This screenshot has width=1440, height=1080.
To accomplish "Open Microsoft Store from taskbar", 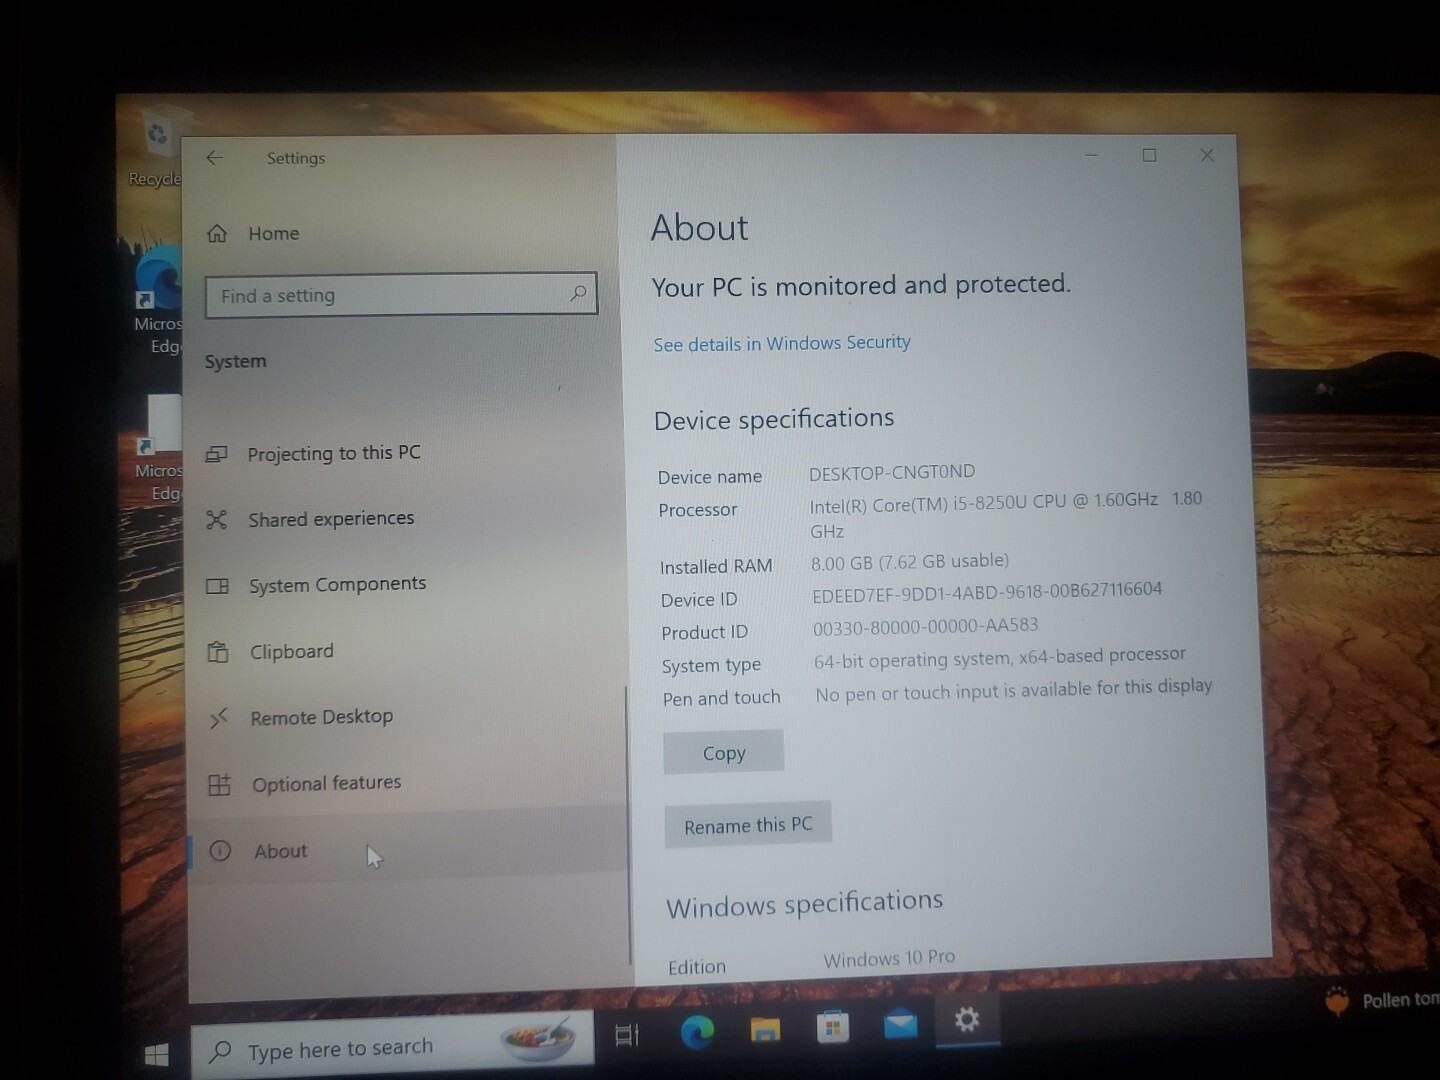I will 833,1026.
